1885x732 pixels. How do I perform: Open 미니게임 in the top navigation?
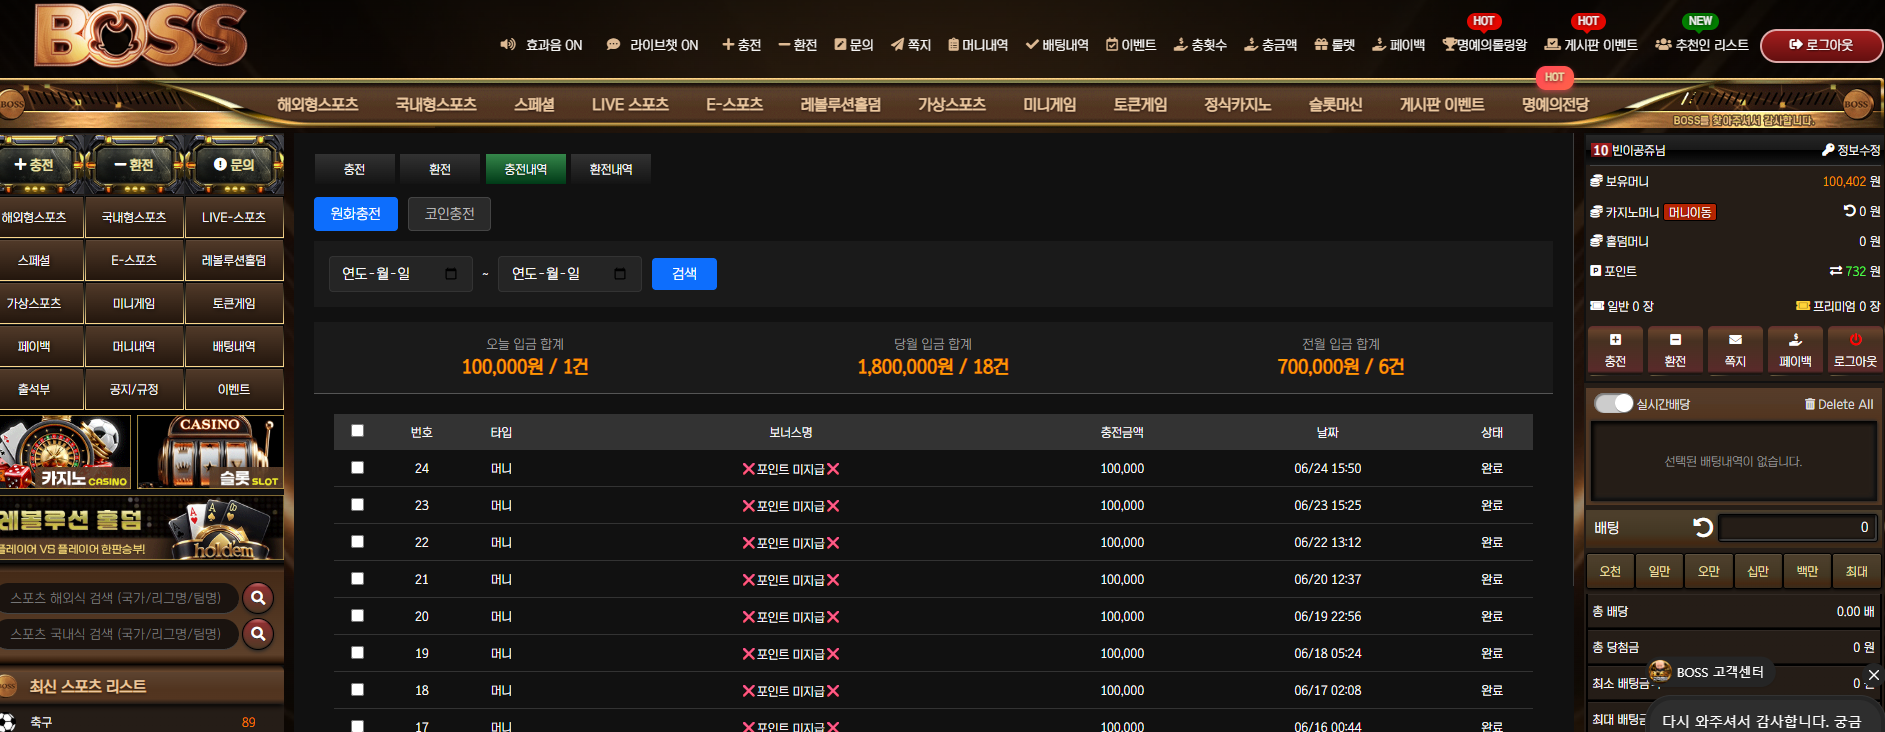pos(1049,104)
